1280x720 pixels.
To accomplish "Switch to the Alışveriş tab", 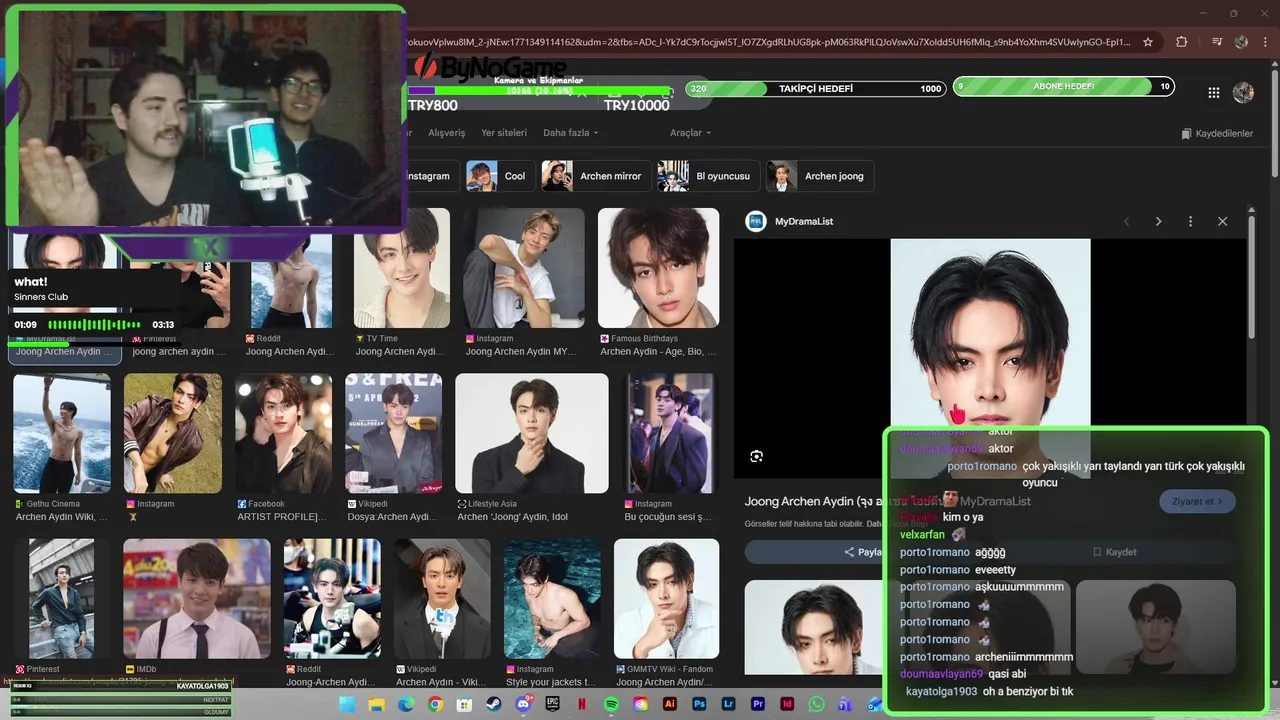I will coord(447,133).
